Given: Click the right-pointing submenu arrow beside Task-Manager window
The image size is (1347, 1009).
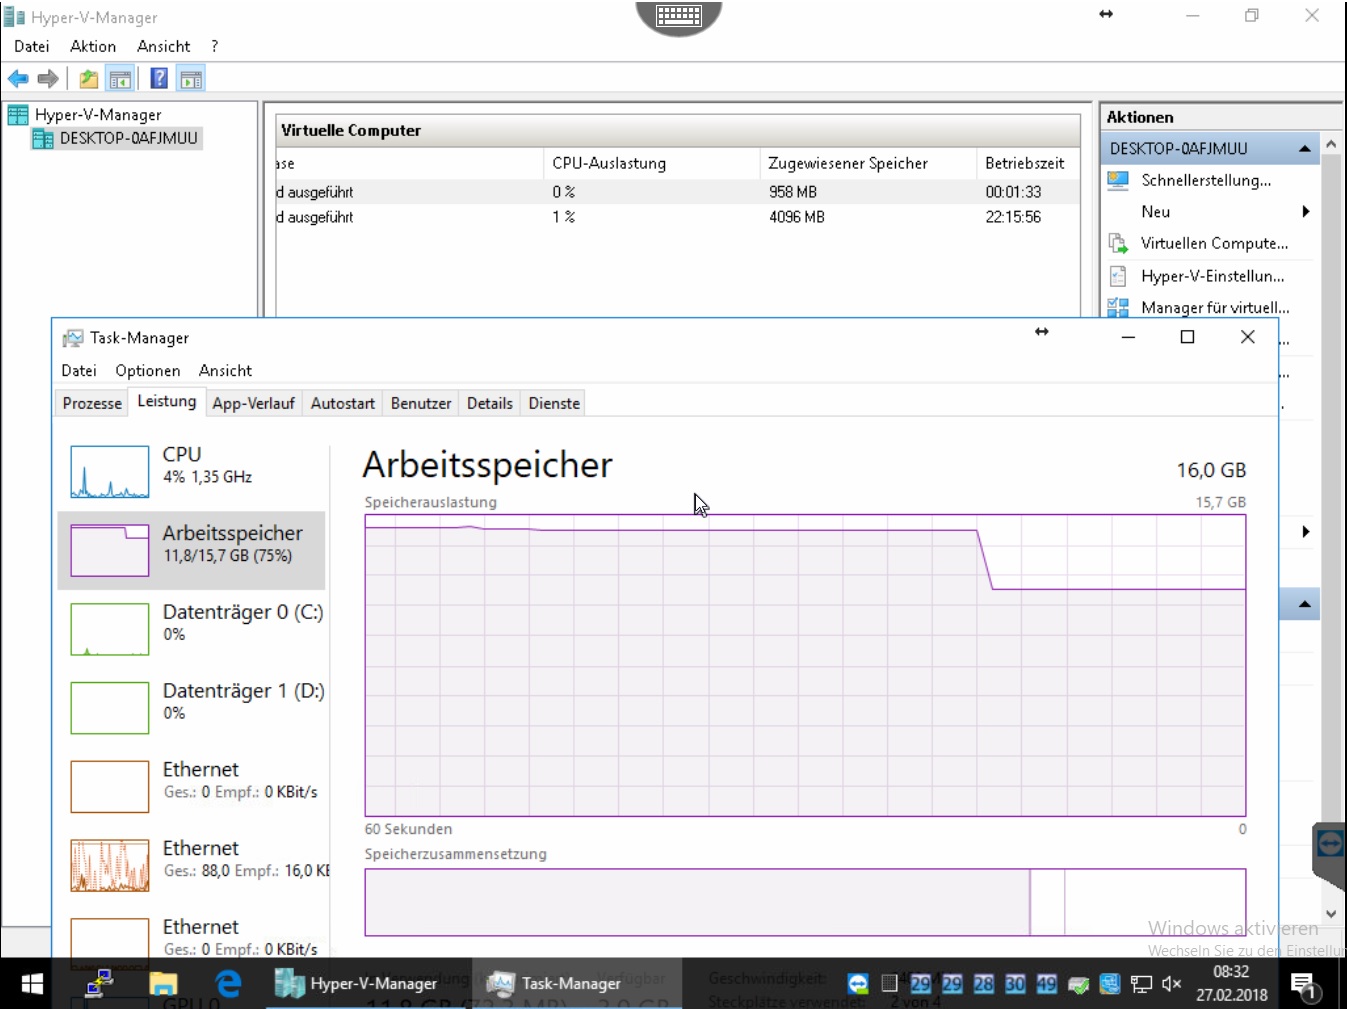Looking at the screenshot, I should pos(1306,531).
